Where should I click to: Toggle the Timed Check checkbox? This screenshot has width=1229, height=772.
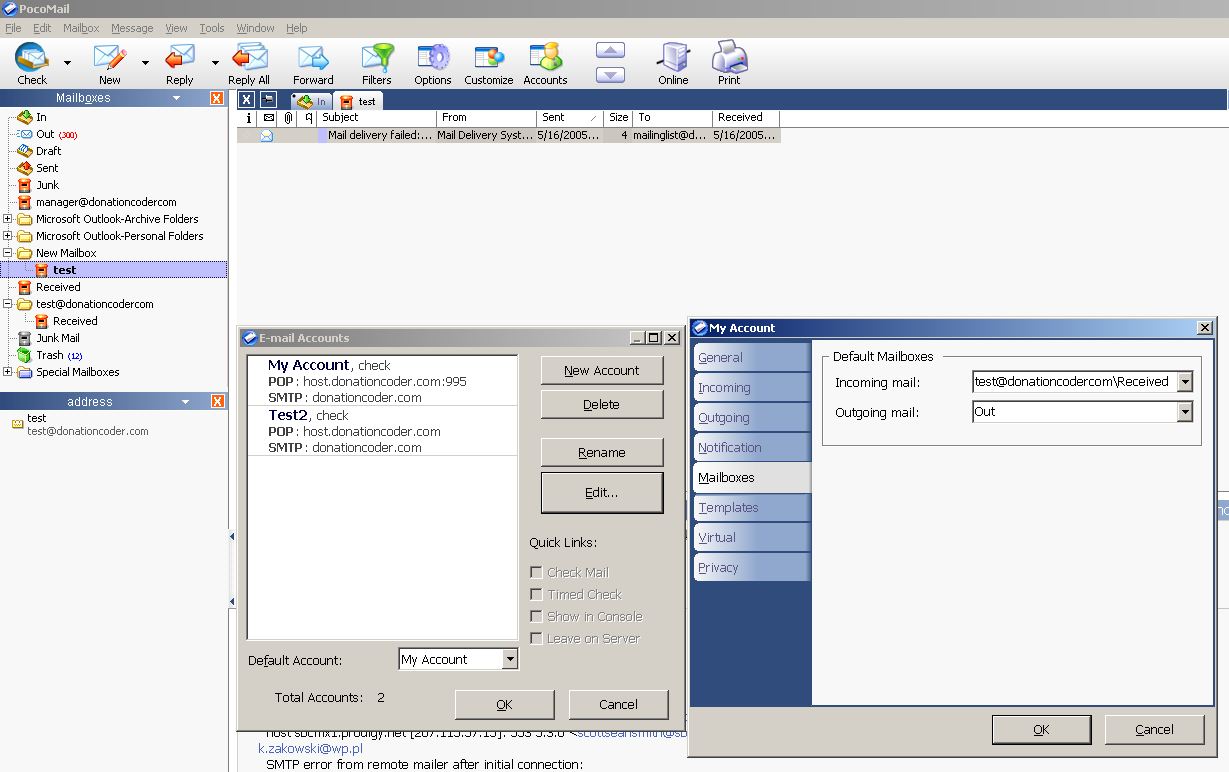click(537, 594)
